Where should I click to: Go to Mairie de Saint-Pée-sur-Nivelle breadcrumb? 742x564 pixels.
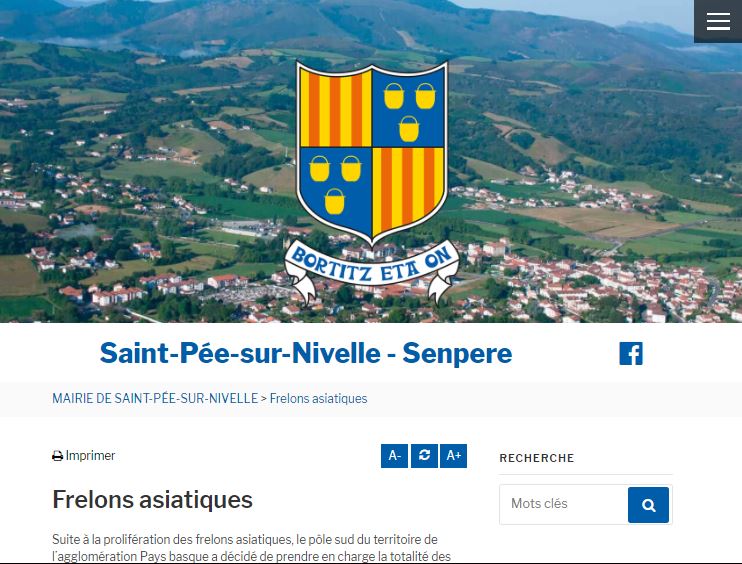154,398
